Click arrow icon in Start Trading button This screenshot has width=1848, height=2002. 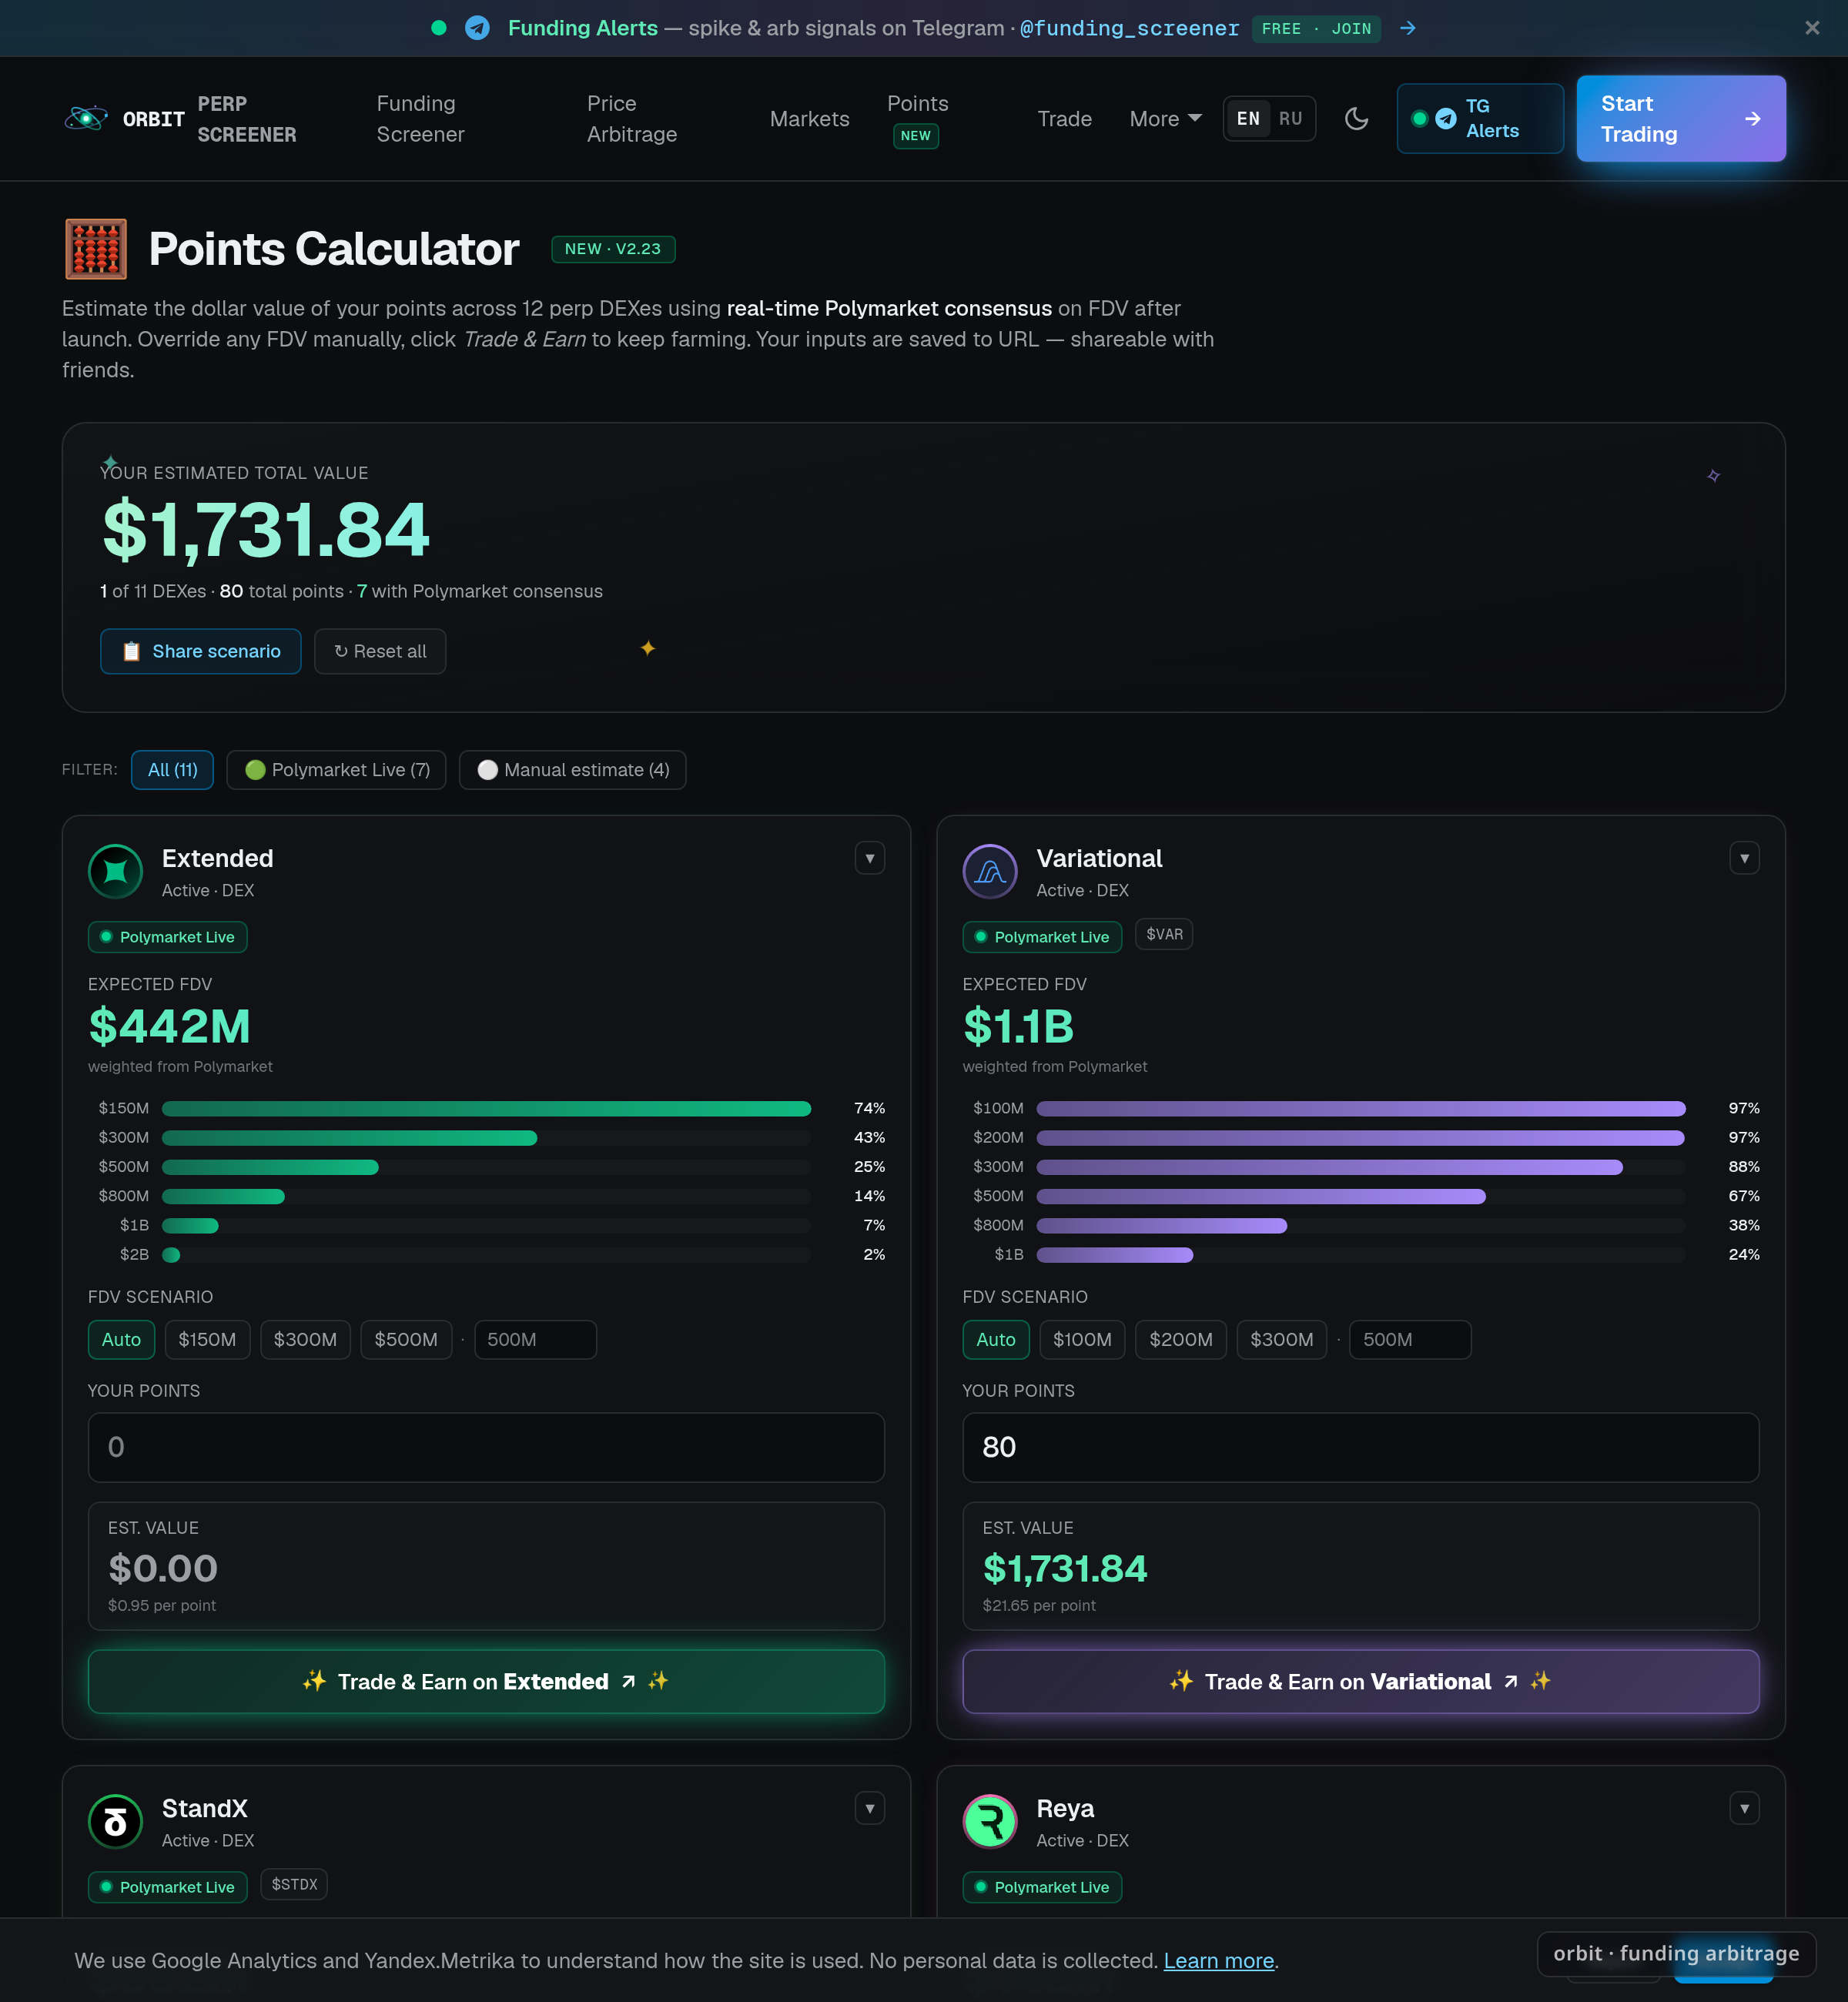tap(1752, 118)
